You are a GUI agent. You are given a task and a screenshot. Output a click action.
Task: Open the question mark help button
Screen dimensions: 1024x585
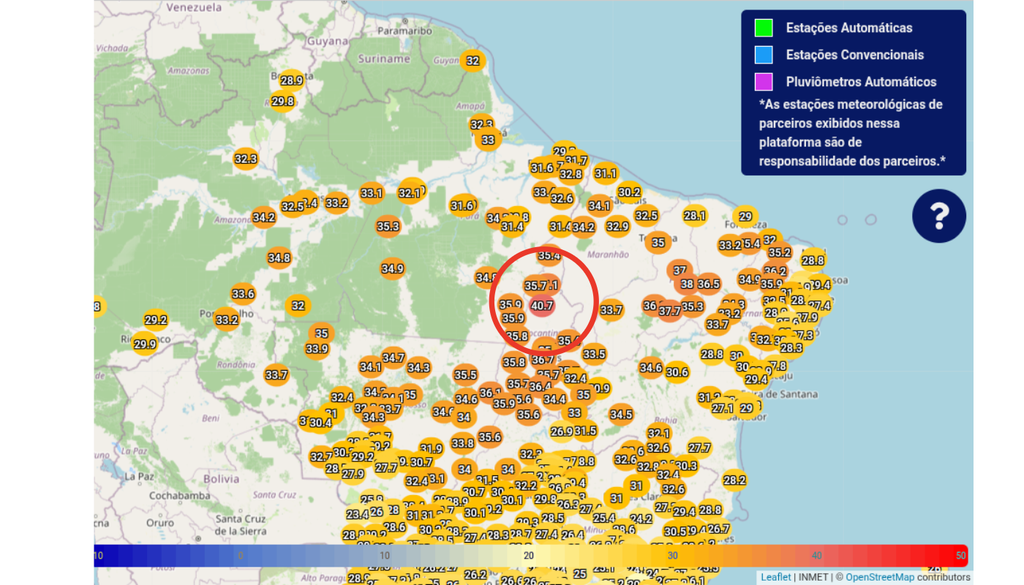click(938, 216)
